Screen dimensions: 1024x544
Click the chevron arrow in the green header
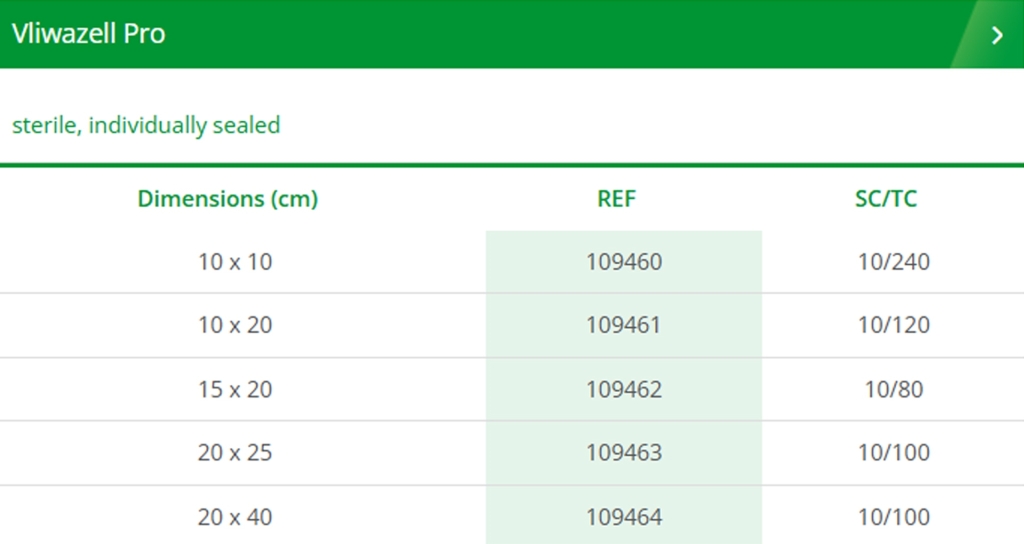click(x=997, y=35)
